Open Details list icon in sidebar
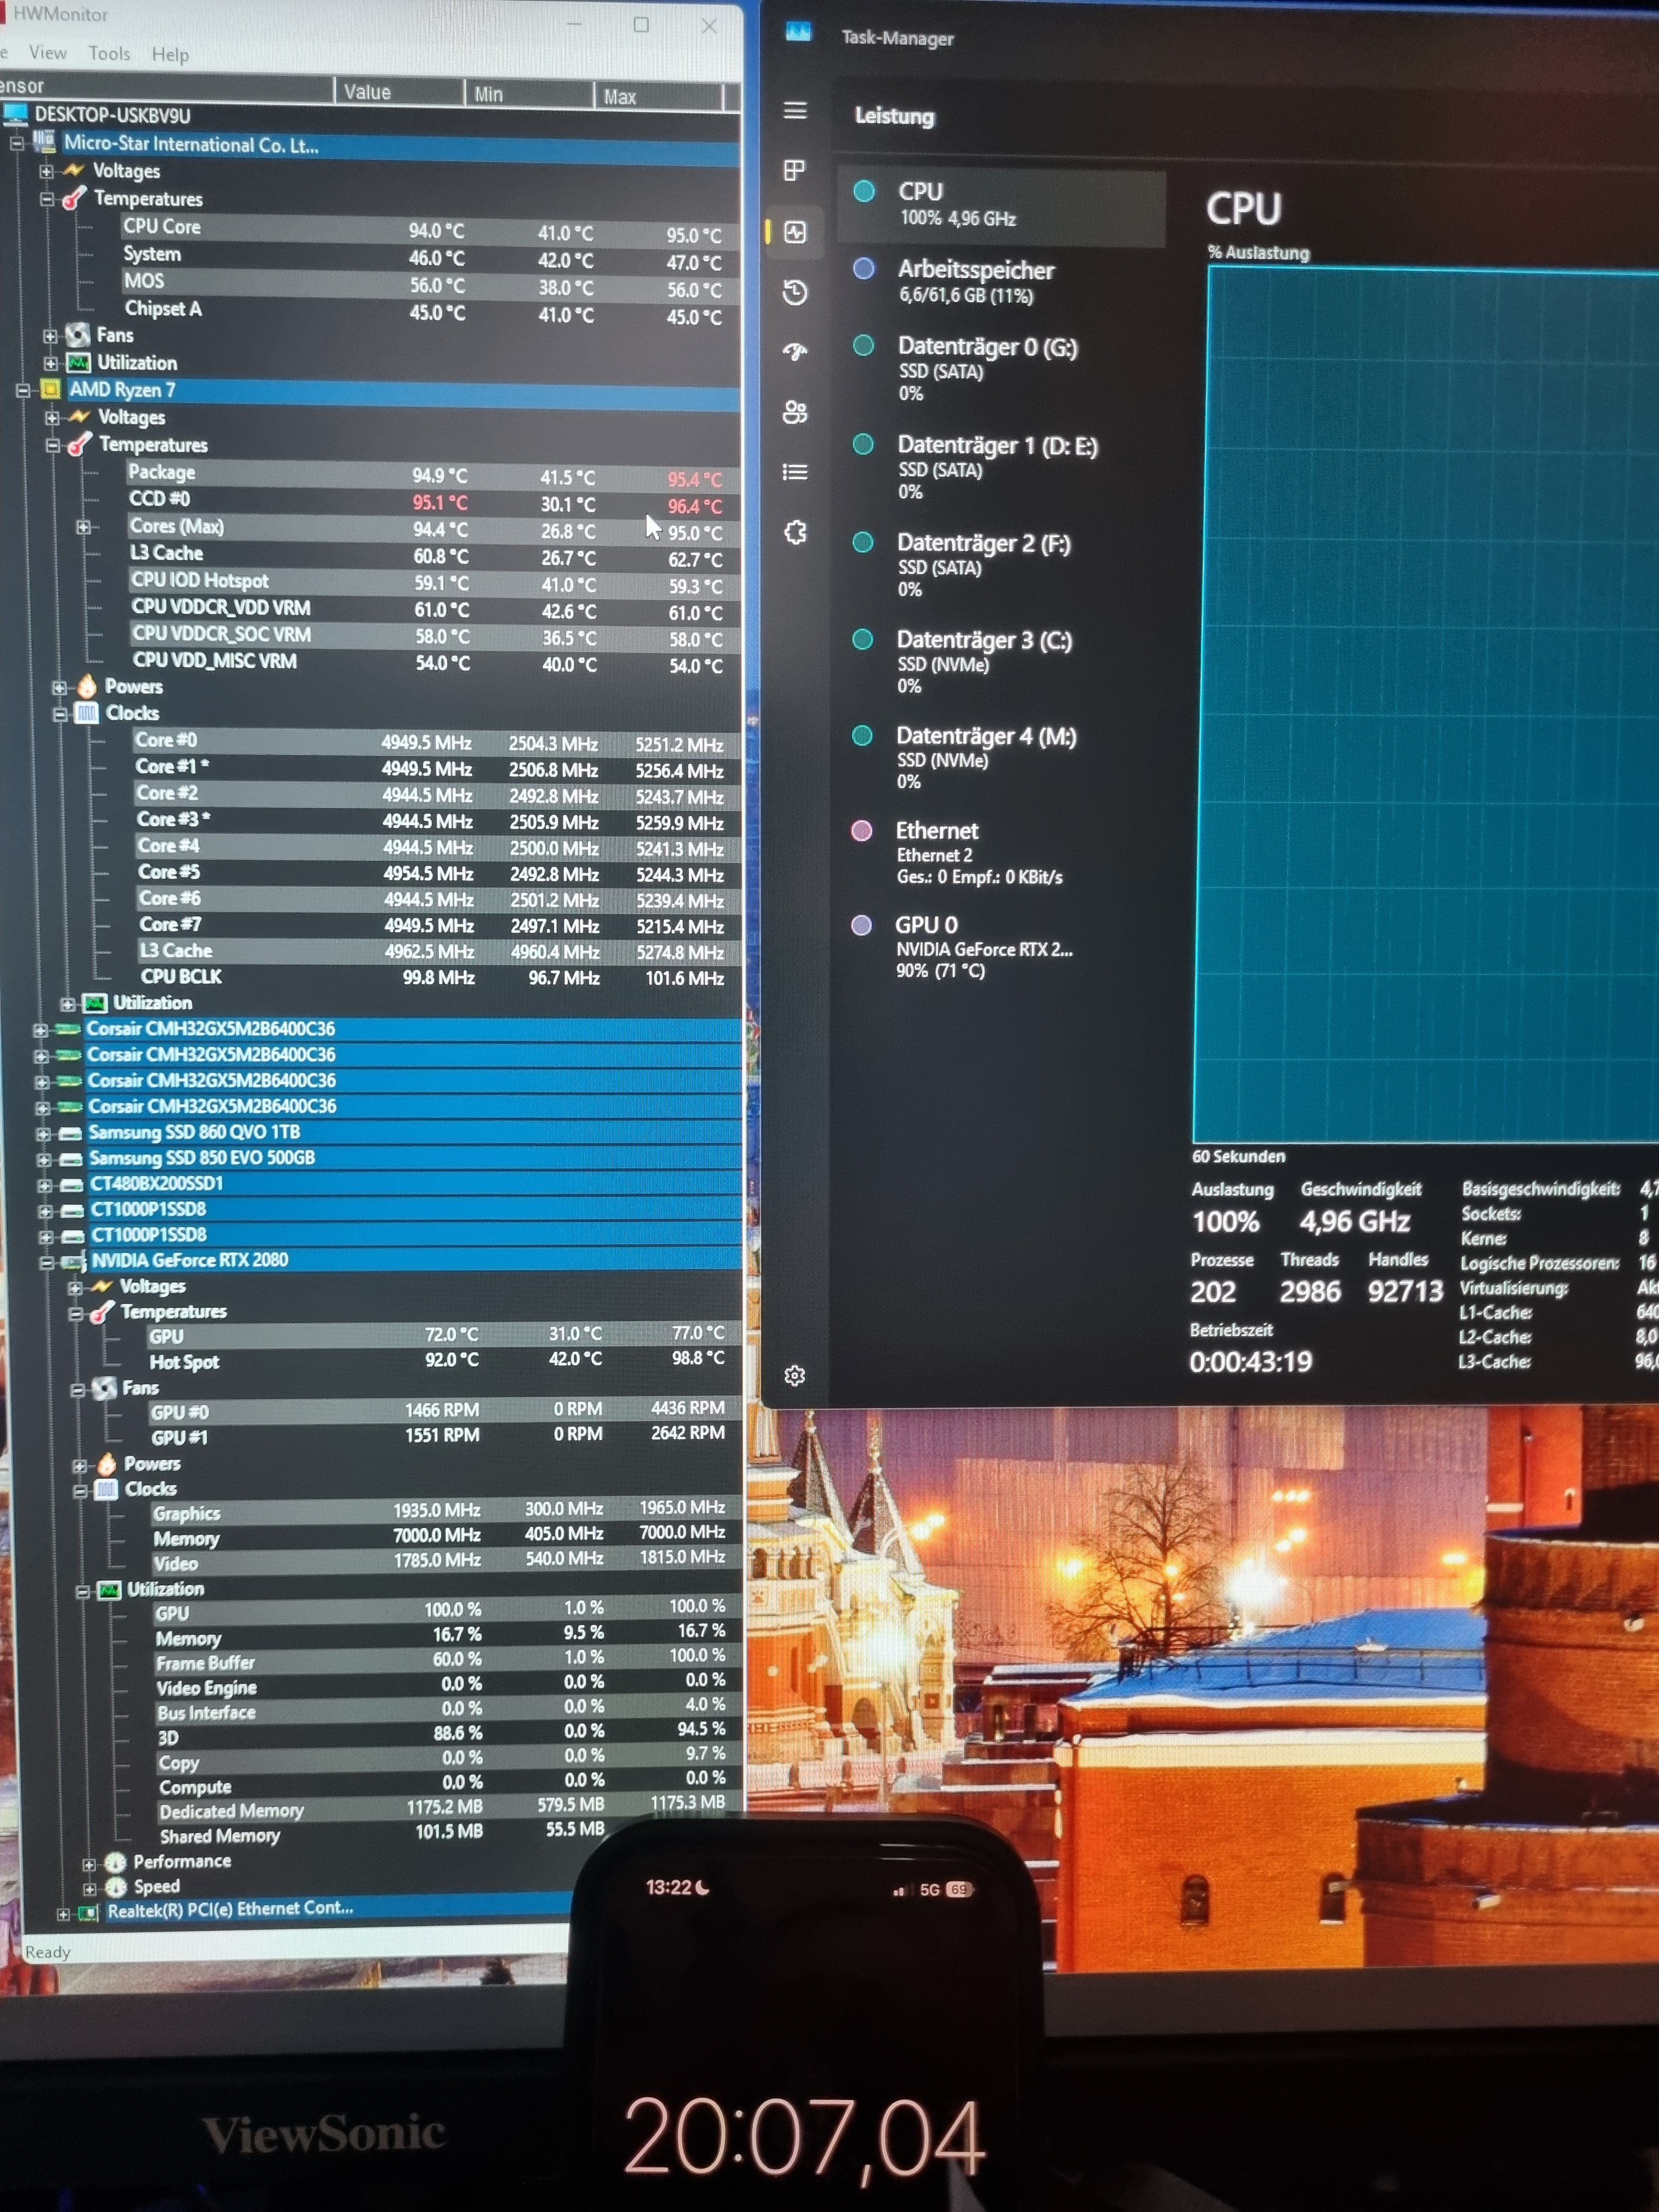 pyautogui.click(x=795, y=472)
